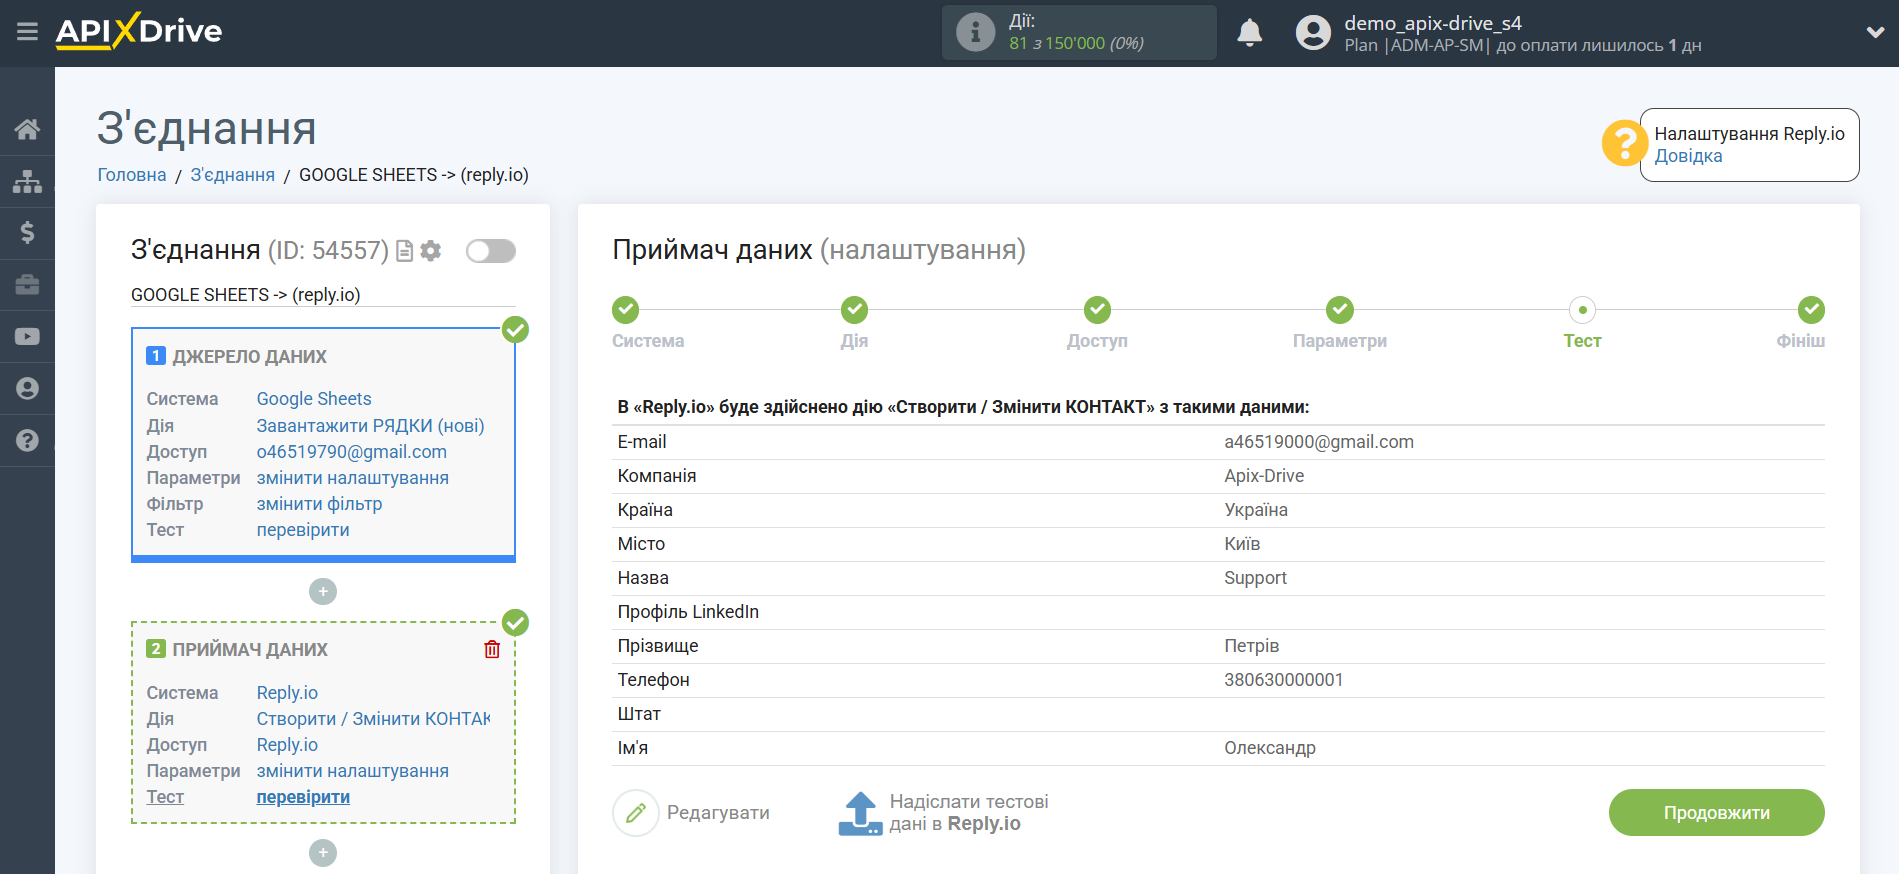Click the Продовжити button
Viewport: 1899px width, 874px height.
(1716, 813)
